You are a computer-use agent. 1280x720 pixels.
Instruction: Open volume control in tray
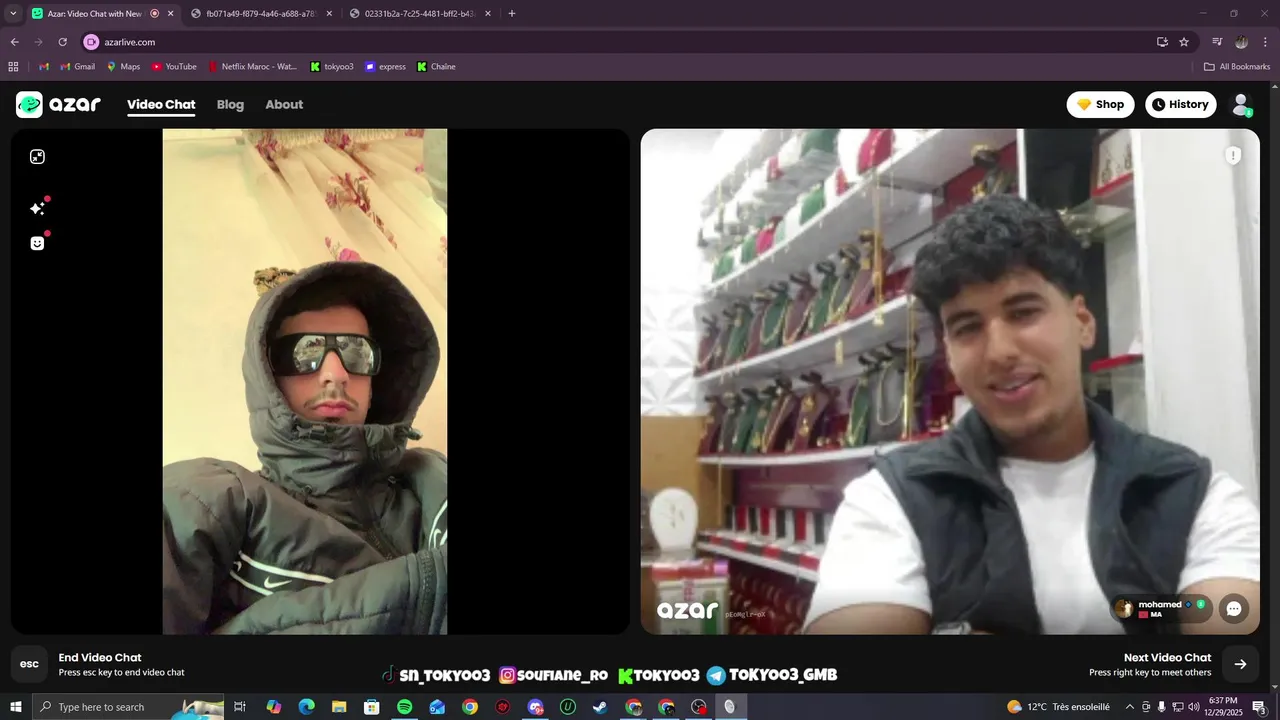(1193, 707)
